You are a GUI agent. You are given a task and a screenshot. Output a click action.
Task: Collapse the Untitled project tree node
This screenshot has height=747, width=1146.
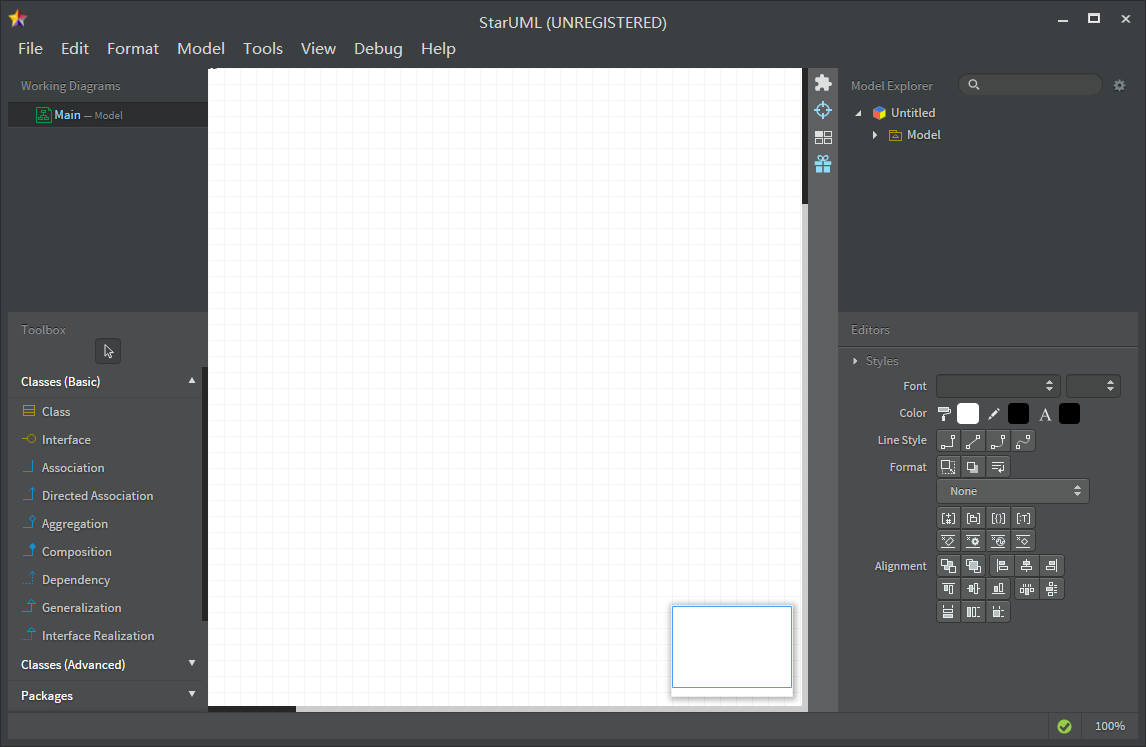coord(859,113)
